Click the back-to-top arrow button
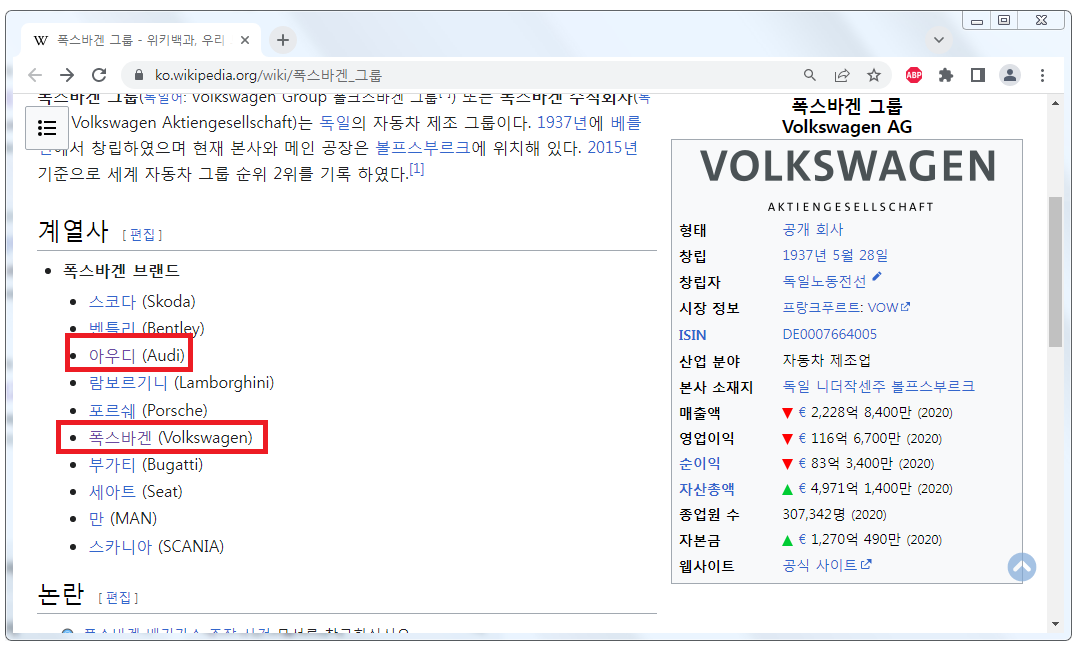This screenshot has height=648, width=1080. click(x=1021, y=567)
